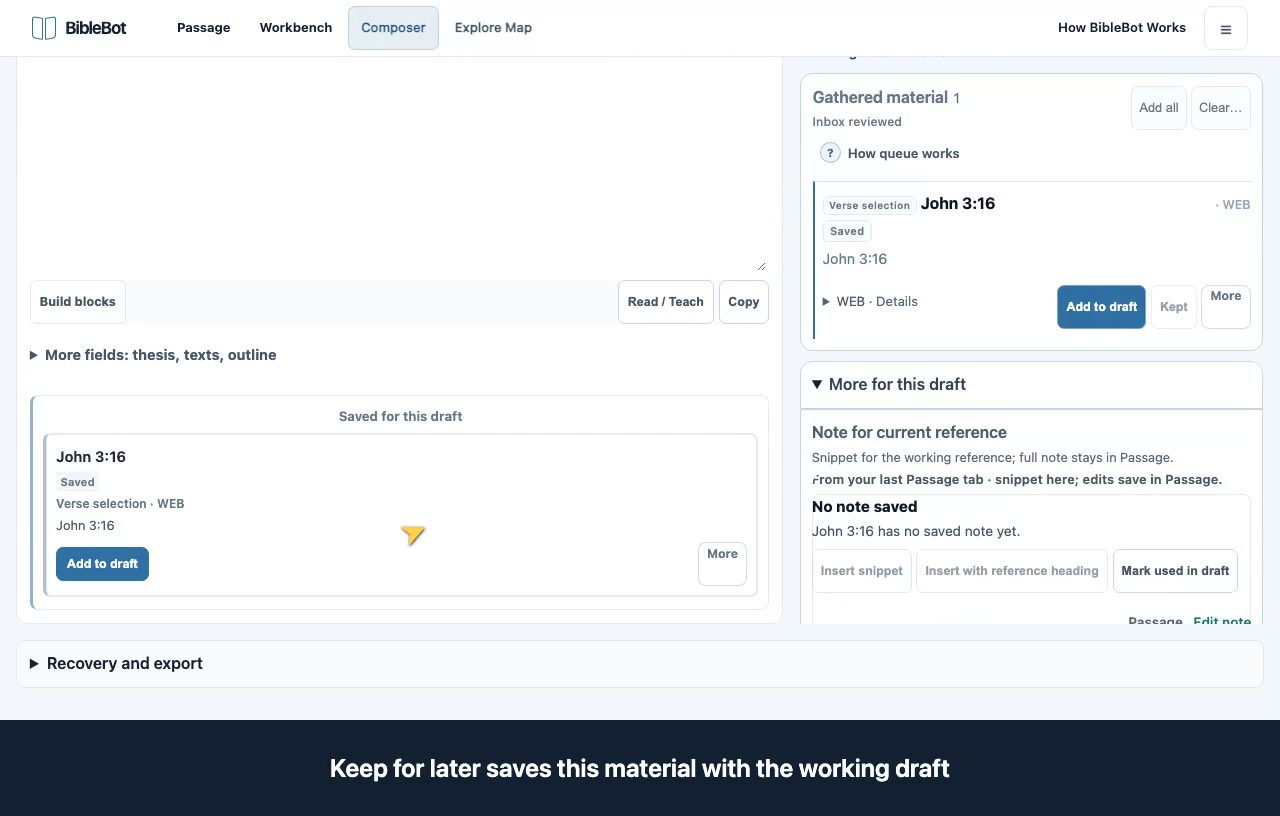Click the Read / Teach button
Image resolution: width=1280 pixels, height=816 pixels.
[x=666, y=302]
